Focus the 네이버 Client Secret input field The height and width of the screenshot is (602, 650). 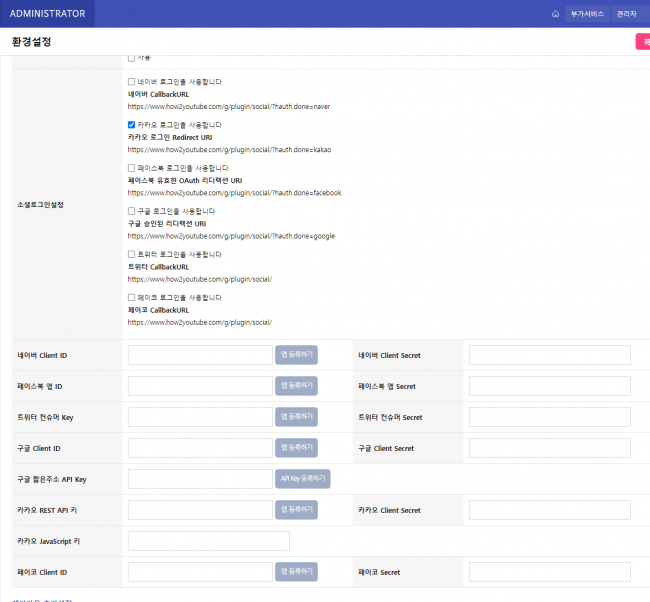tap(550, 355)
